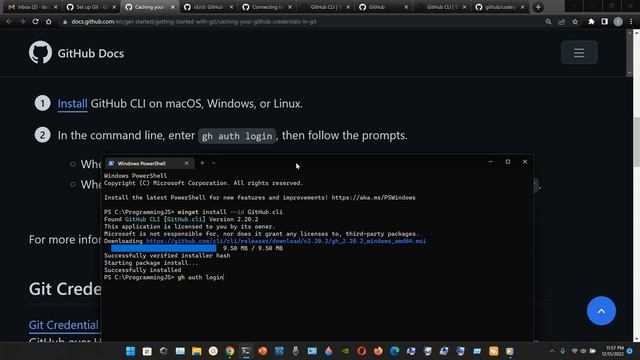Open the terminal profile dropdown chevron
This screenshot has height=360, width=640.
pyautogui.click(x=213, y=163)
